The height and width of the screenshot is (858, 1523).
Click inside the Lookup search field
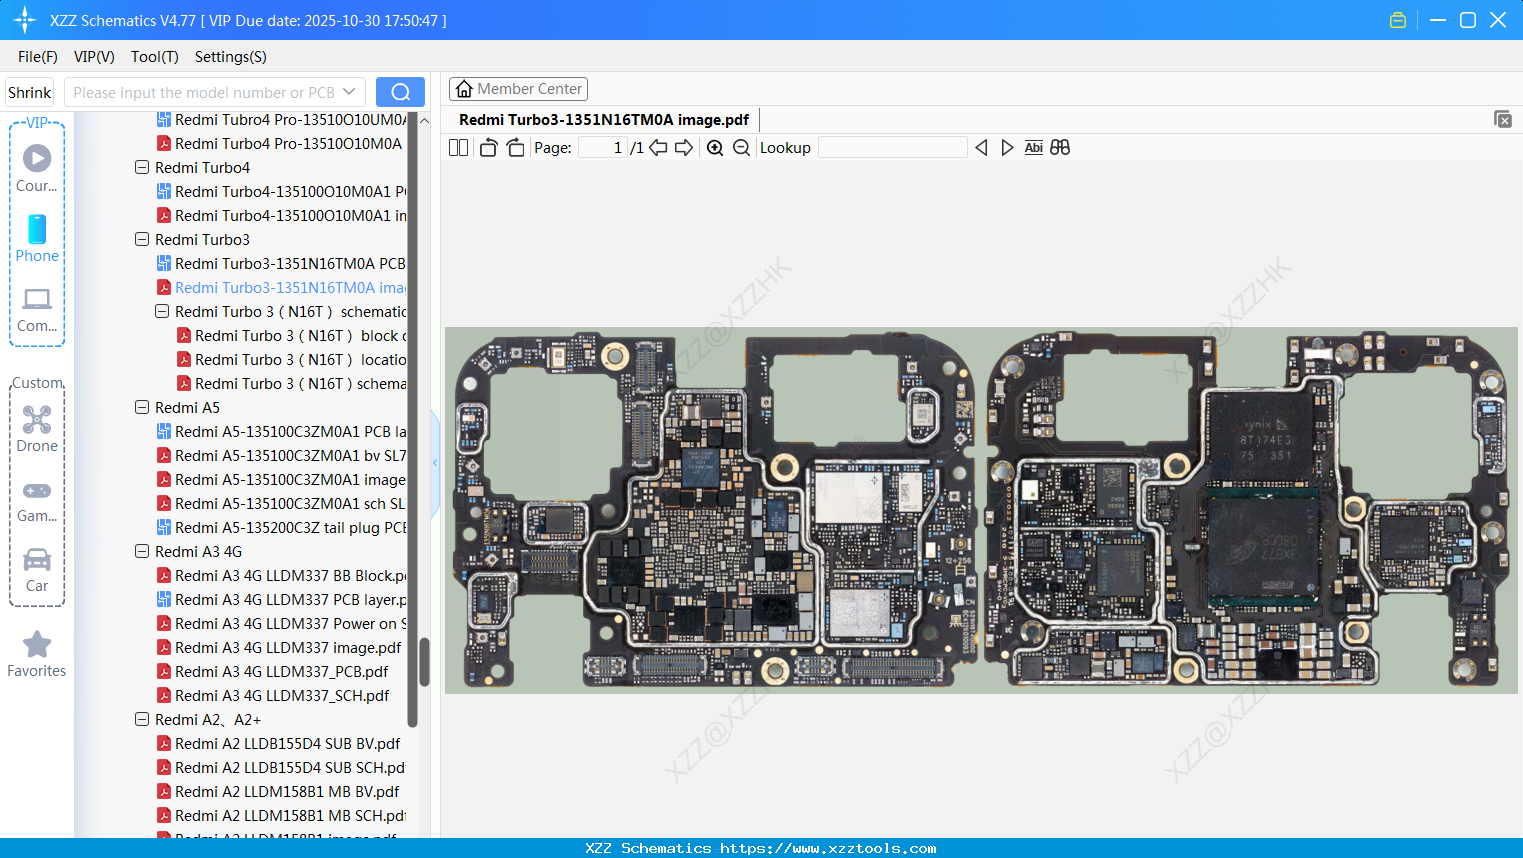point(892,147)
